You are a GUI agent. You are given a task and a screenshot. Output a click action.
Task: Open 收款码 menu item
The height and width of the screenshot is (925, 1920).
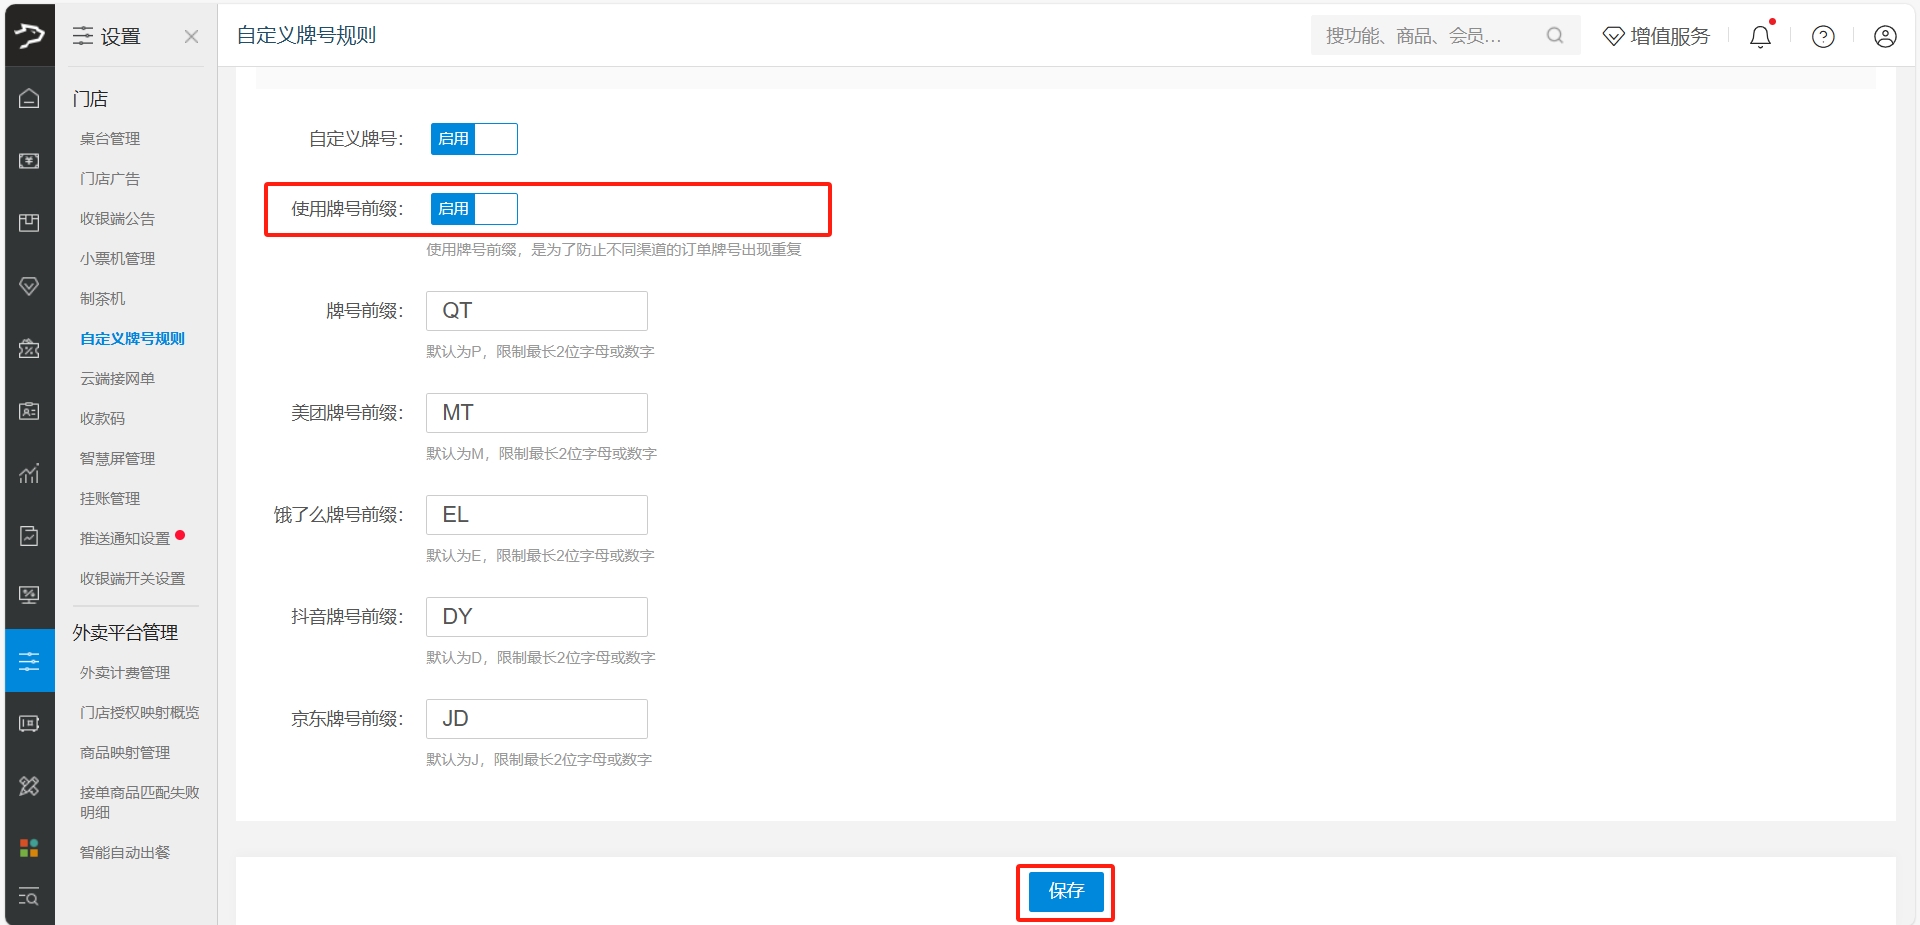pyautogui.click(x=102, y=419)
